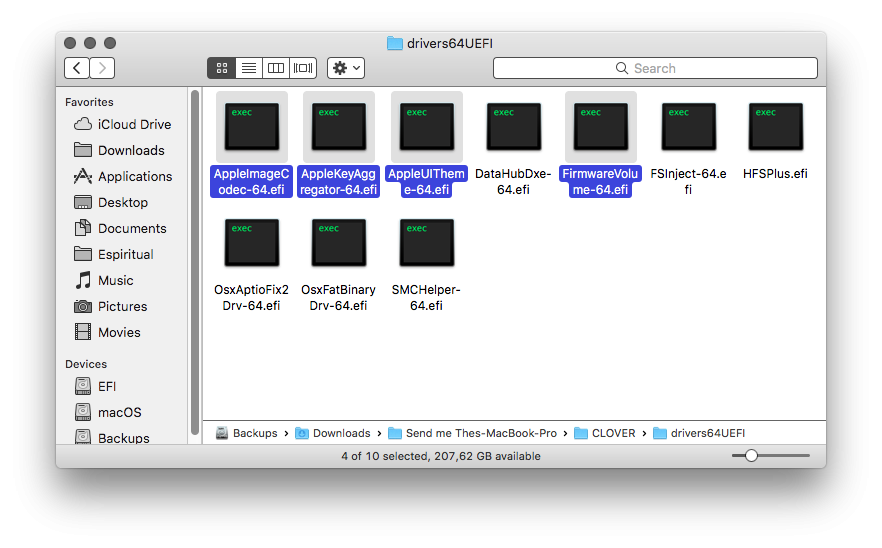Click drivers64UEFI in the path bar
The width and height of the screenshot is (882, 548).
699,433
